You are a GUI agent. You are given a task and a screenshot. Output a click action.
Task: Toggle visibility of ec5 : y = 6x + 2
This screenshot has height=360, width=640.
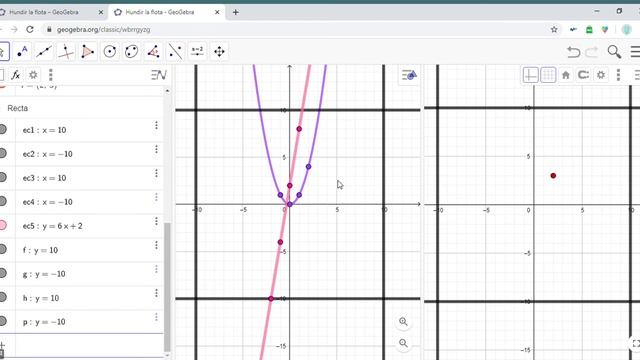[3, 225]
